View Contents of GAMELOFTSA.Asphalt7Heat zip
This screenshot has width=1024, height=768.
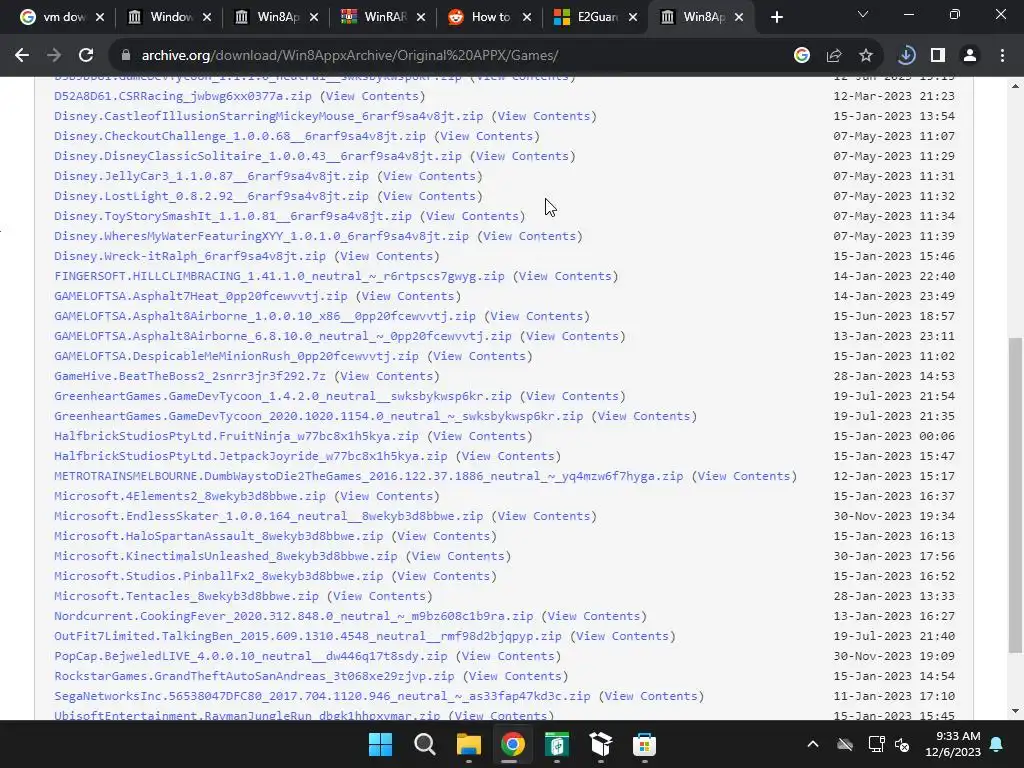pyautogui.click(x=408, y=296)
